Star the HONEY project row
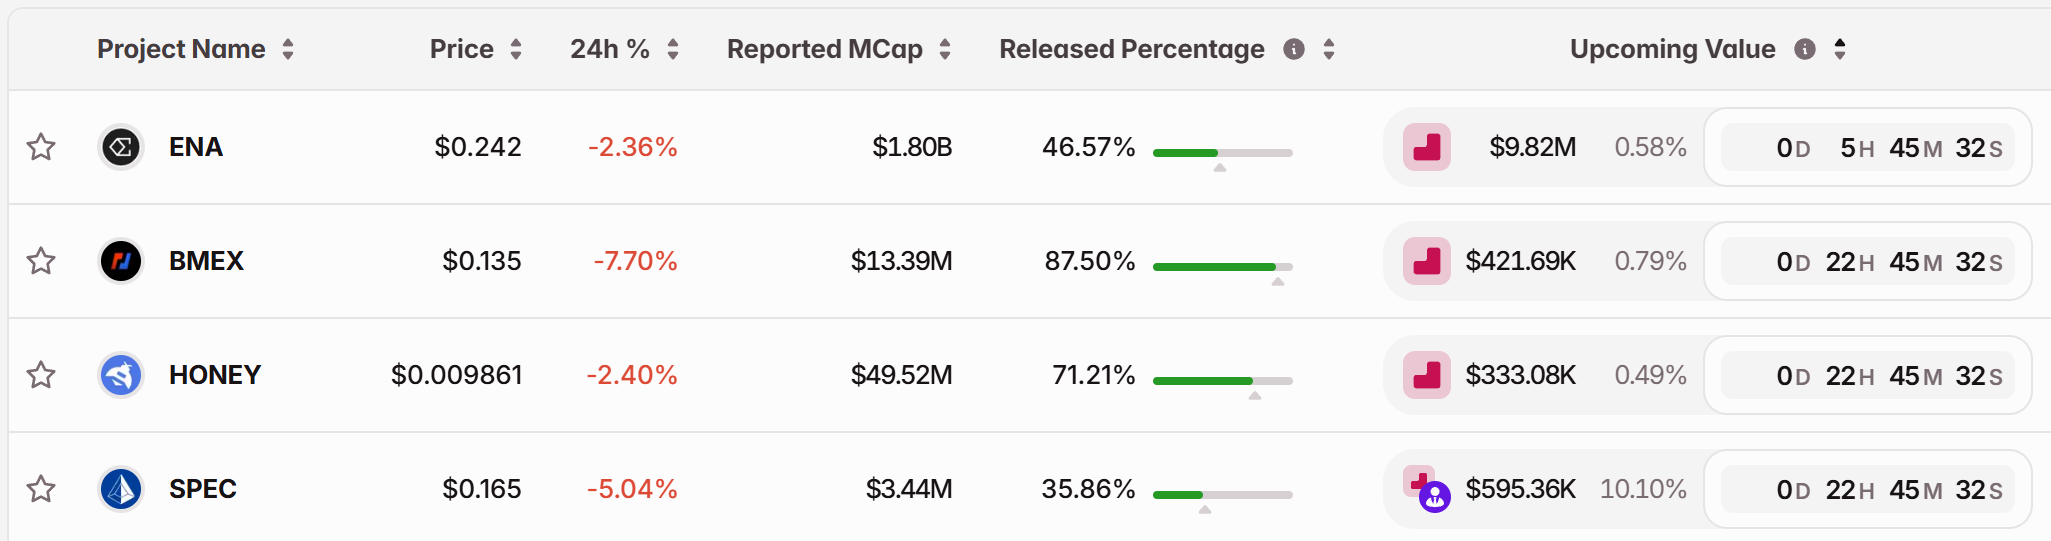Image resolution: width=2051 pixels, height=541 pixels. pyautogui.click(x=41, y=376)
